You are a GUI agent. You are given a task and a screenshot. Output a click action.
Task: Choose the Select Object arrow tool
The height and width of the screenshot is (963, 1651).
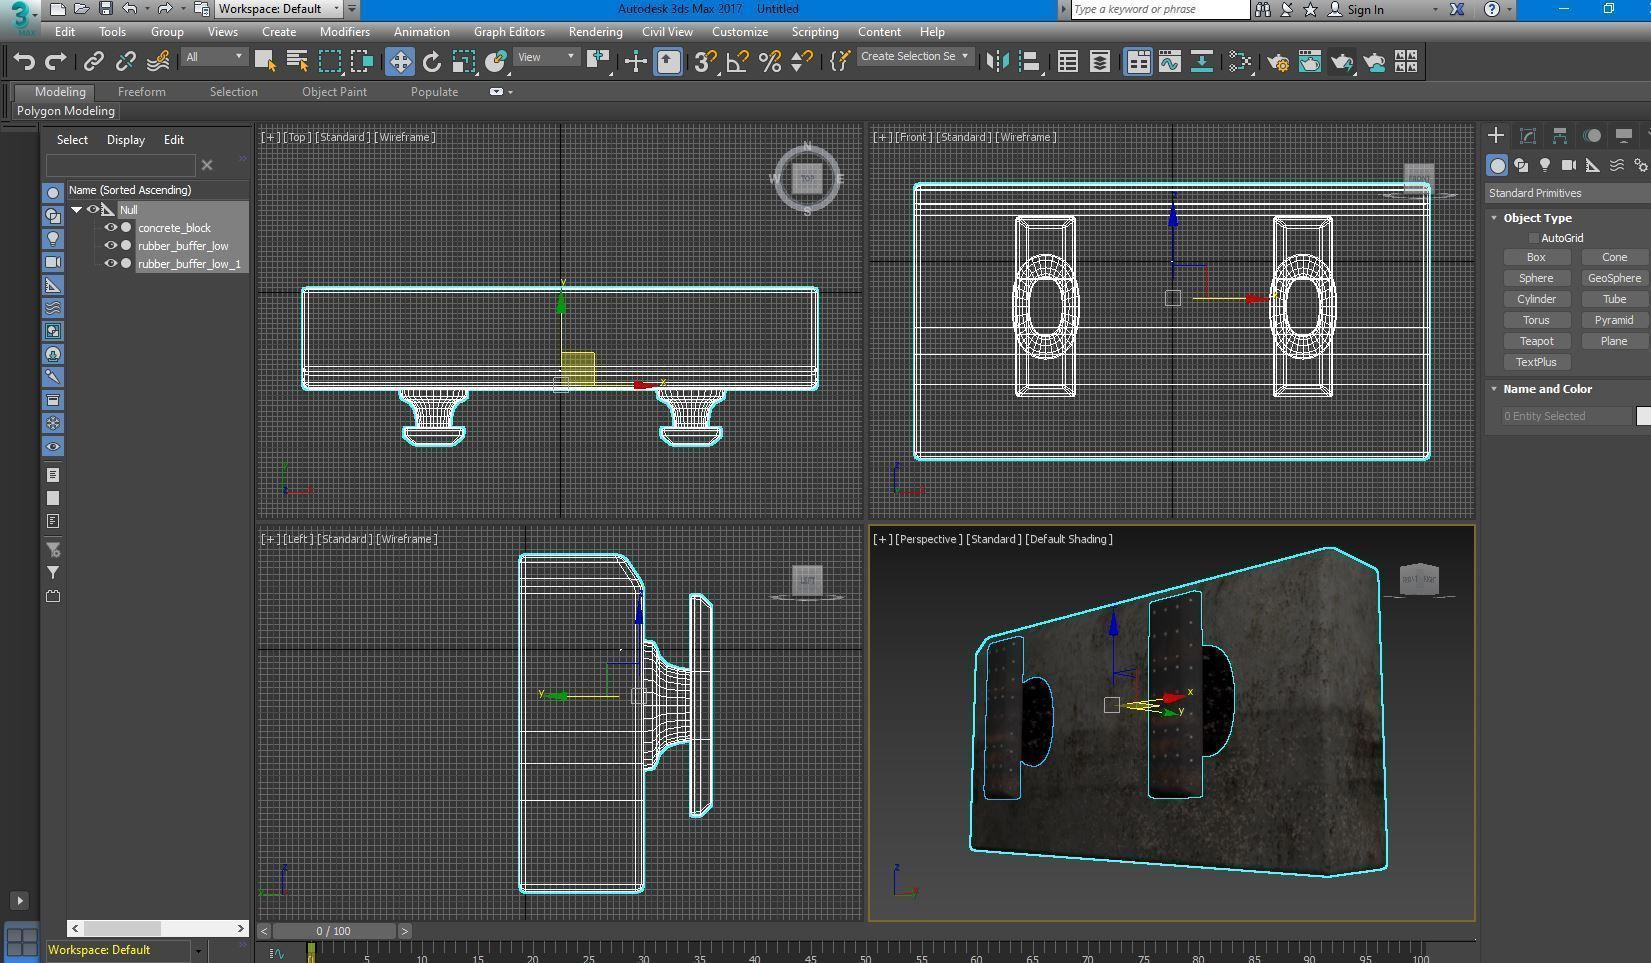265,61
